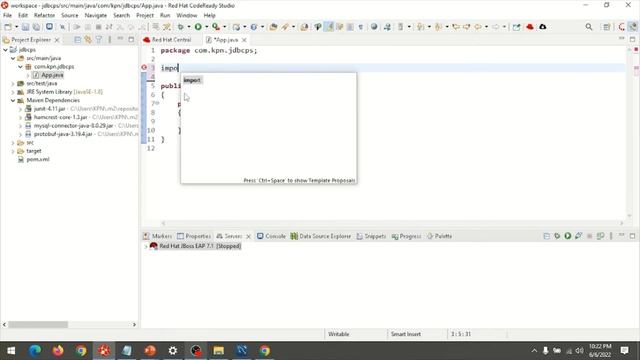Image resolution: width=640 pixels, height=360 pixels.
Task: Open the Debug dropdown arrow
Action: click(189, 27)
